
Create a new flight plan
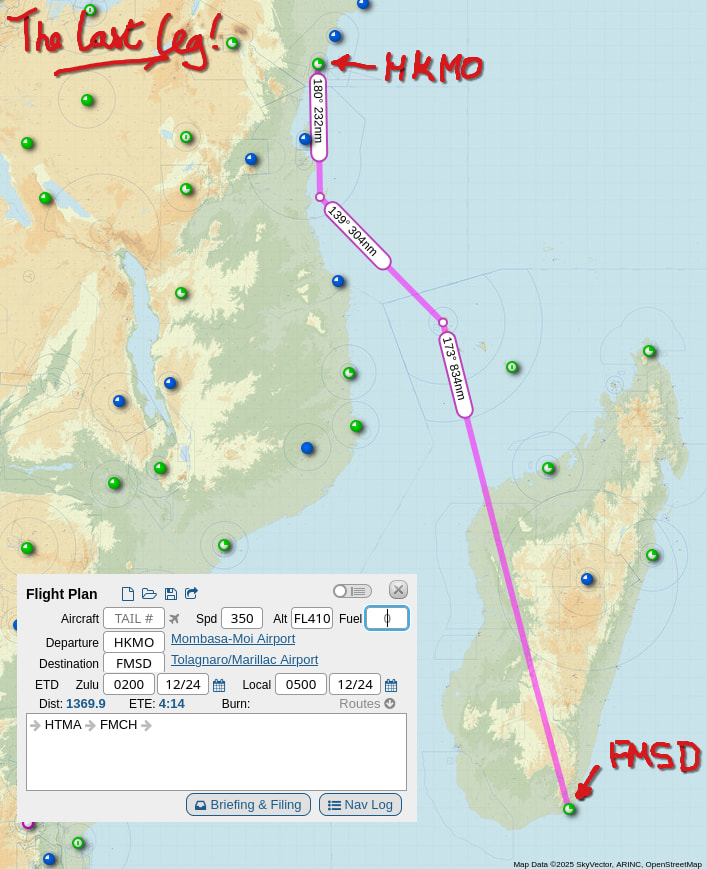pos(128,594)
